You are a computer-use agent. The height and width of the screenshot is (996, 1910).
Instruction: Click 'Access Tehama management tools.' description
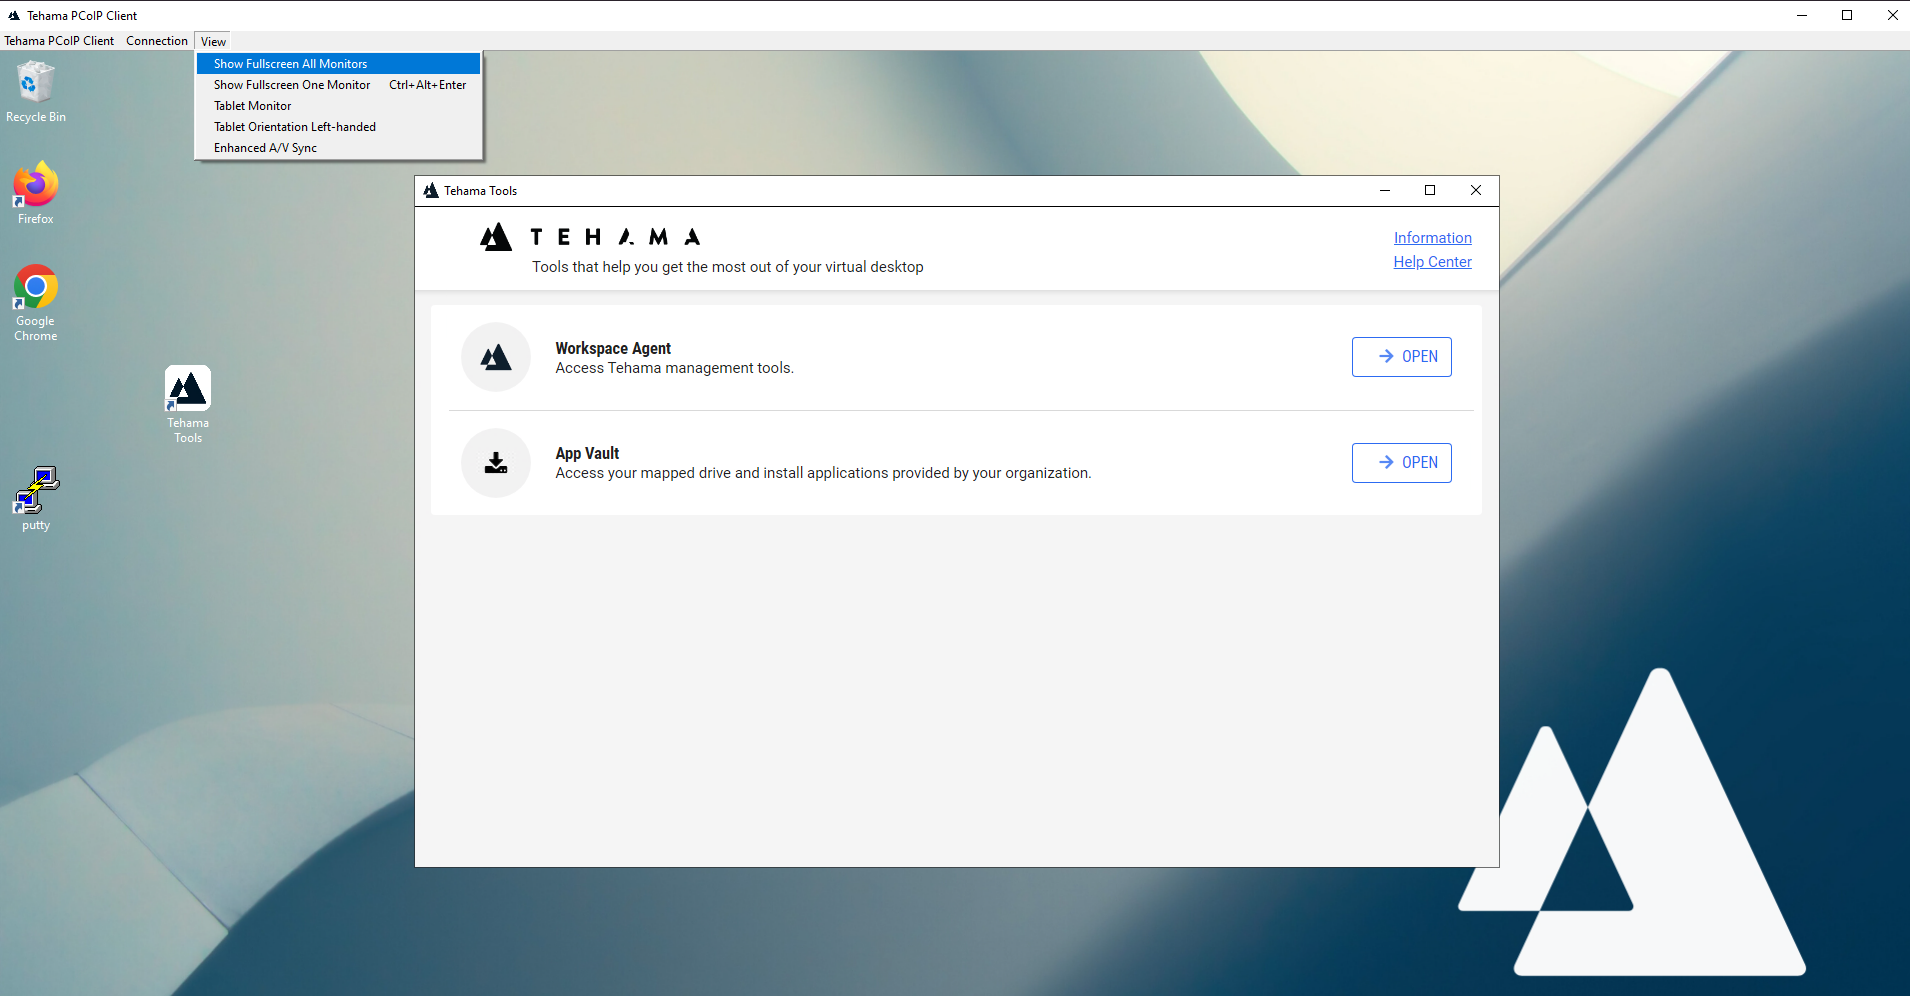(x=675, y=368)
